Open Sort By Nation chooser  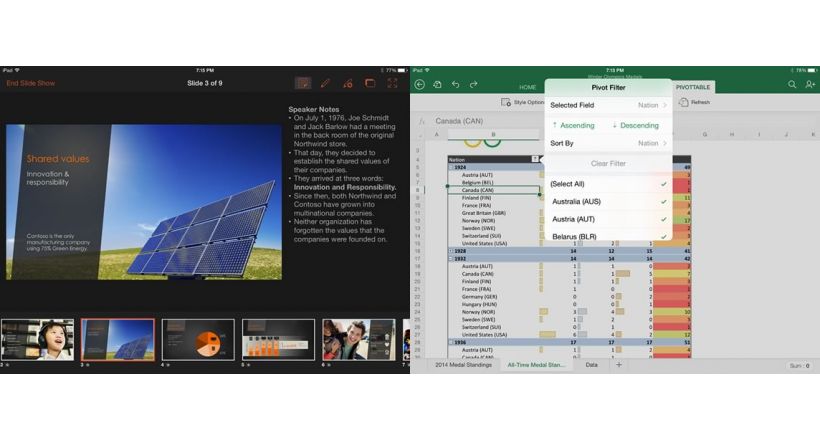tap(608, 143)
